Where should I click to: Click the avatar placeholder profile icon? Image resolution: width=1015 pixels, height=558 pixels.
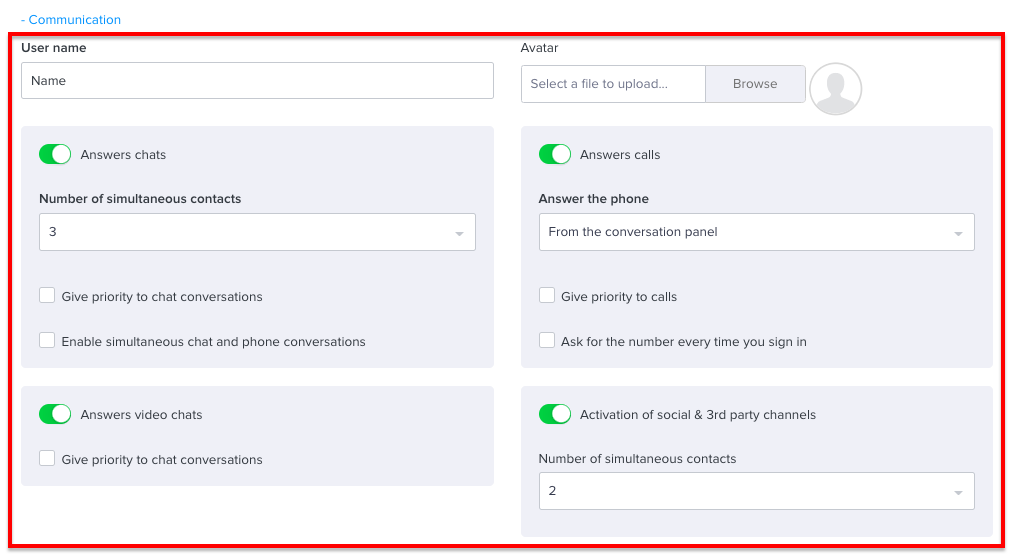tap(835, 89)
